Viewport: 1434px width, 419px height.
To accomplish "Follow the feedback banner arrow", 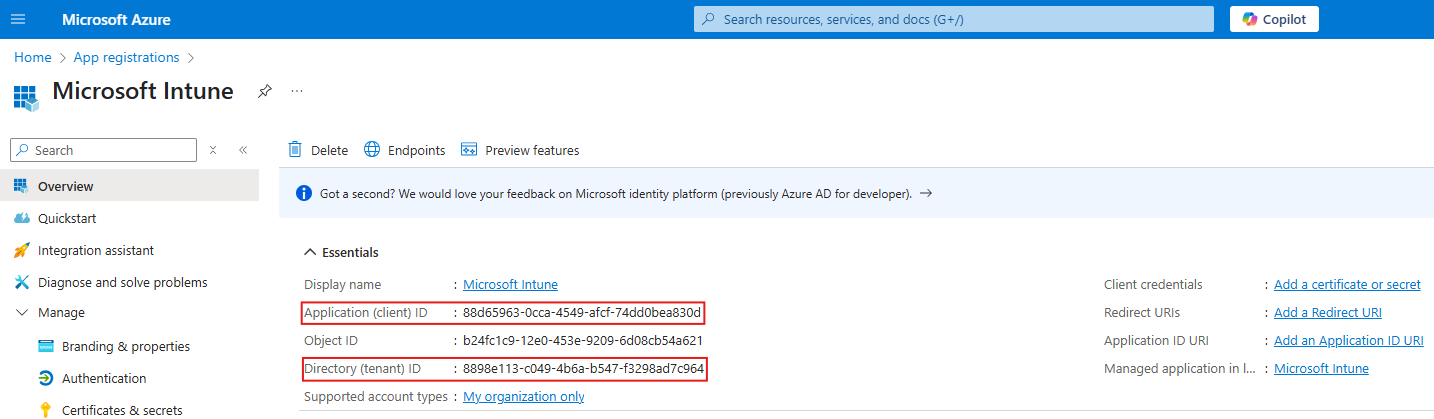I will click(x=926, y=193).
